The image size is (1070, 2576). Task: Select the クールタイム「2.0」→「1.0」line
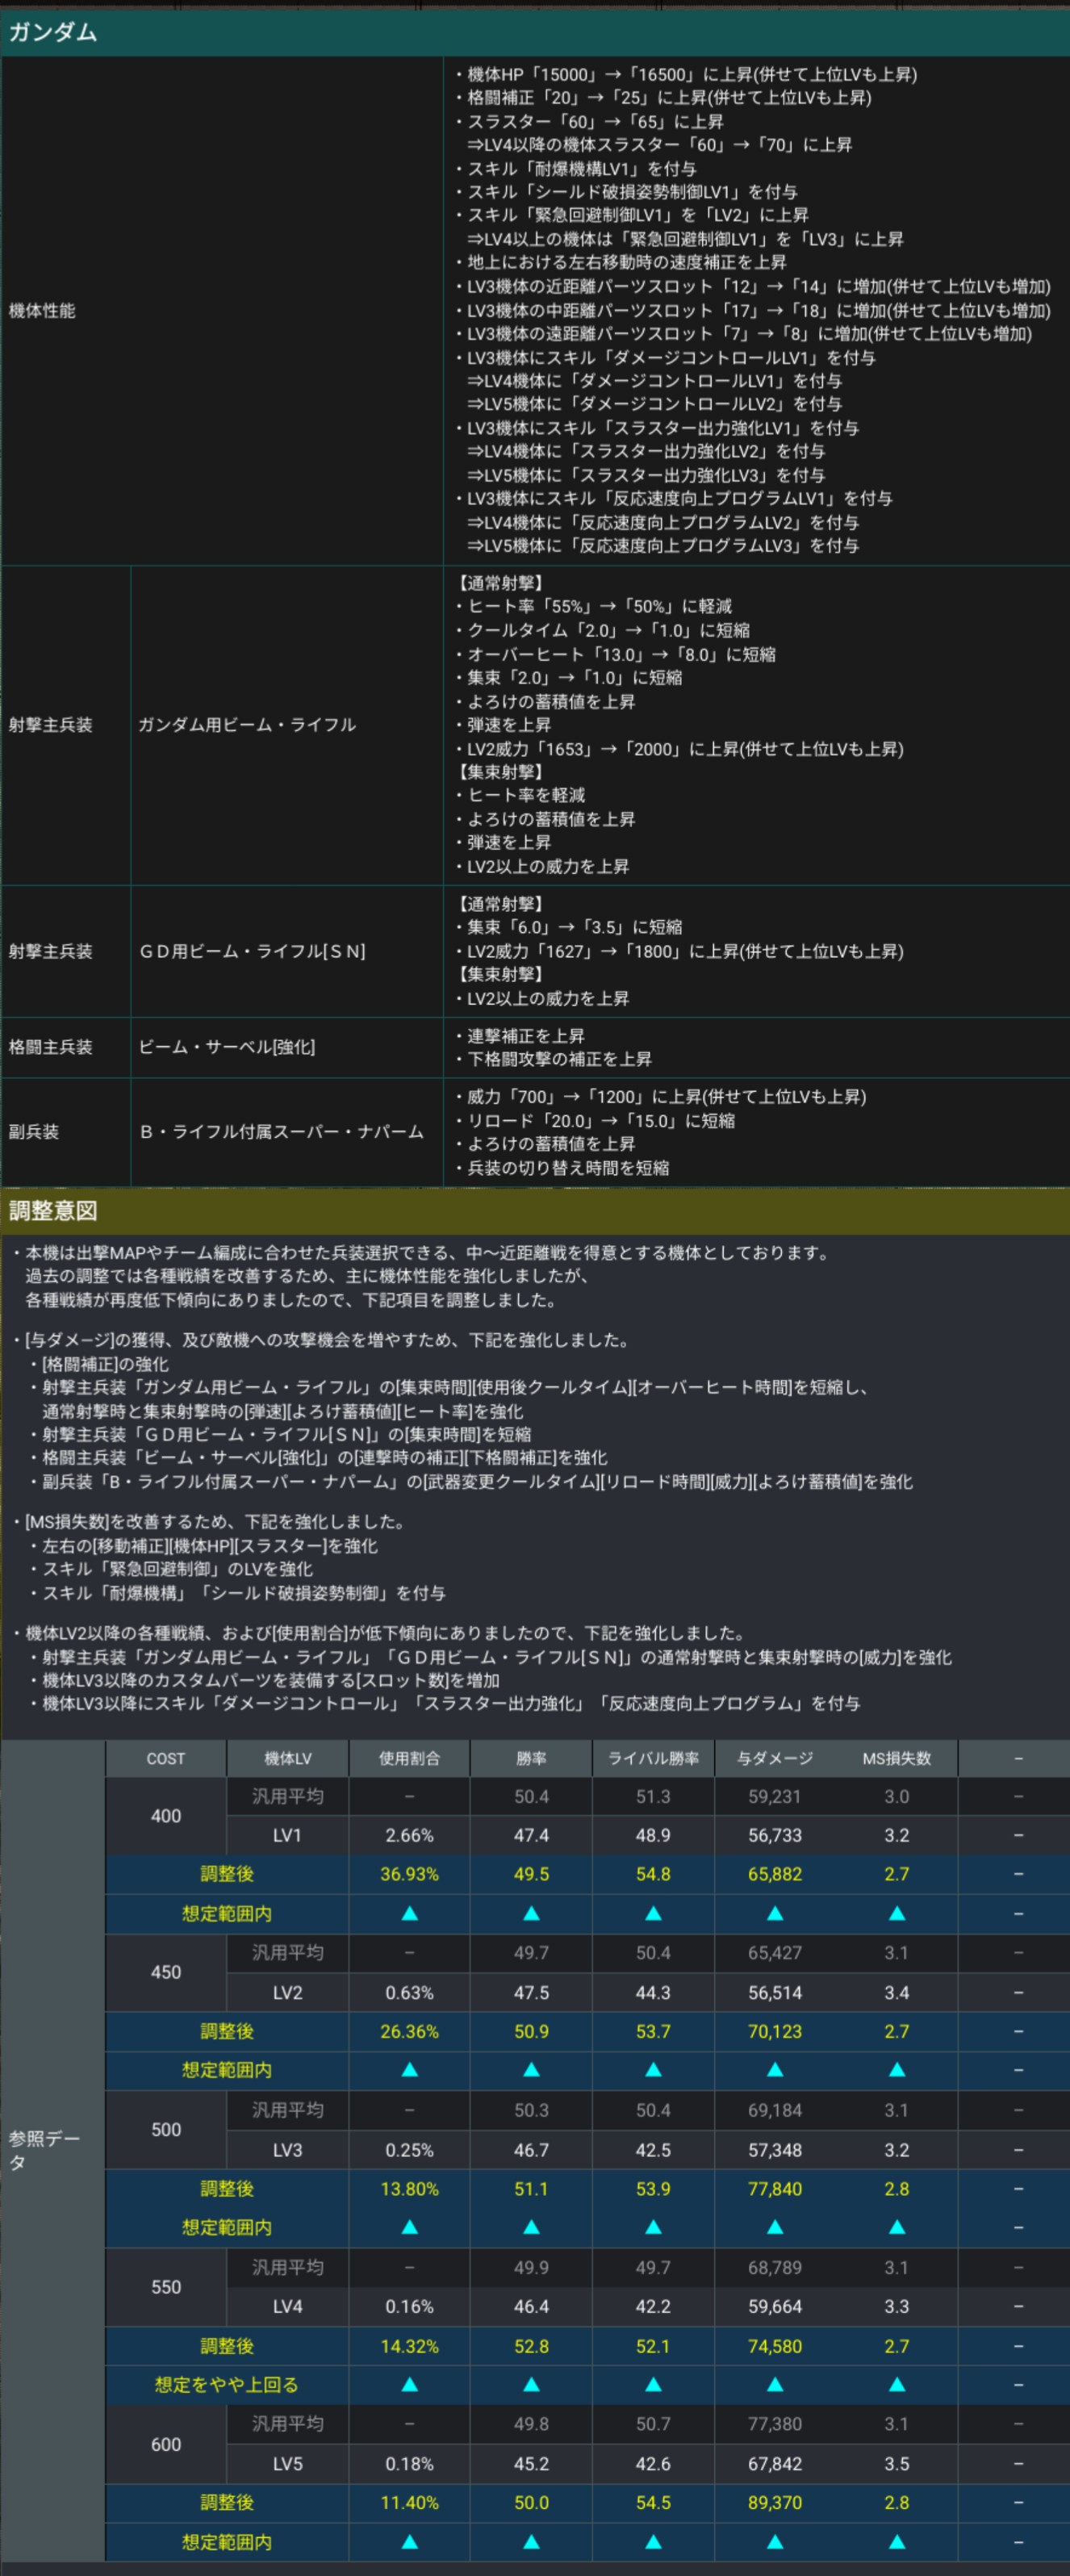pyautogui.click(x=601, y=630)
